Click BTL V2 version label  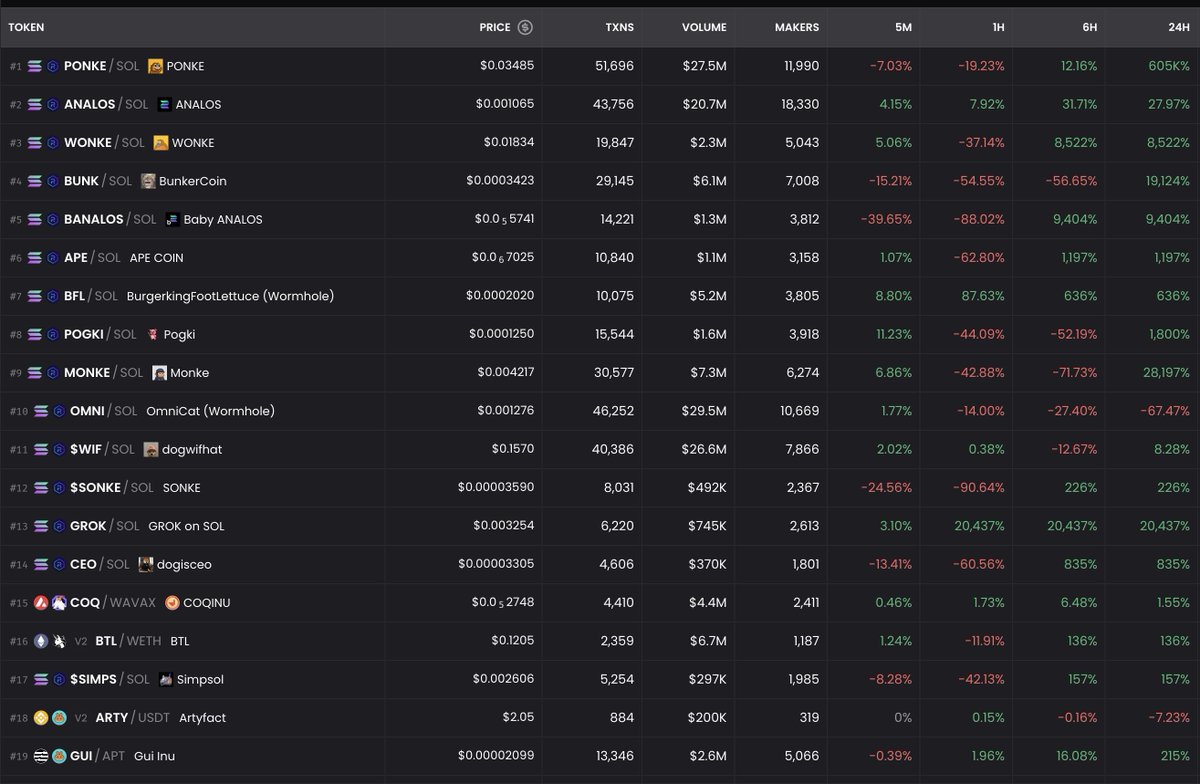[82, 641]
